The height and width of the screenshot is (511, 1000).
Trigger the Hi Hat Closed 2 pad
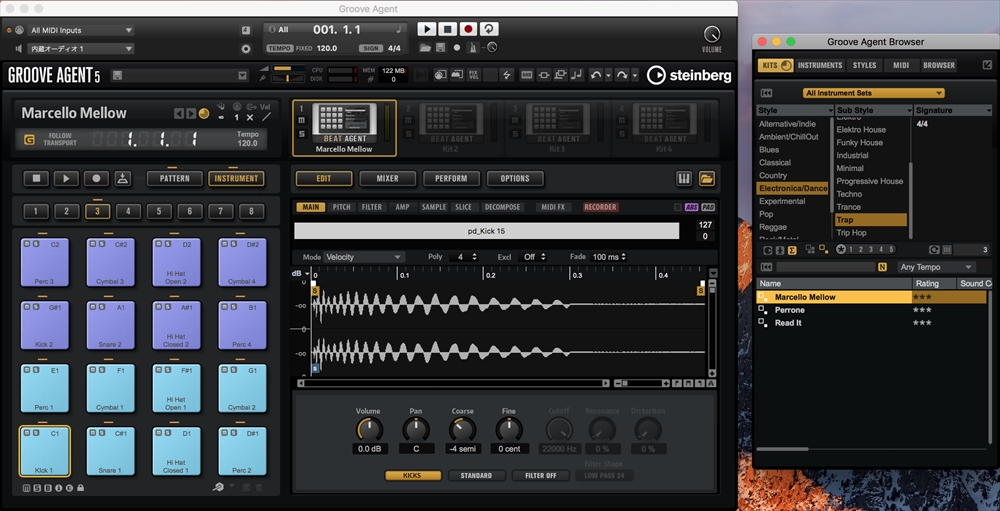pyautogui.click(x=176, y=325)
